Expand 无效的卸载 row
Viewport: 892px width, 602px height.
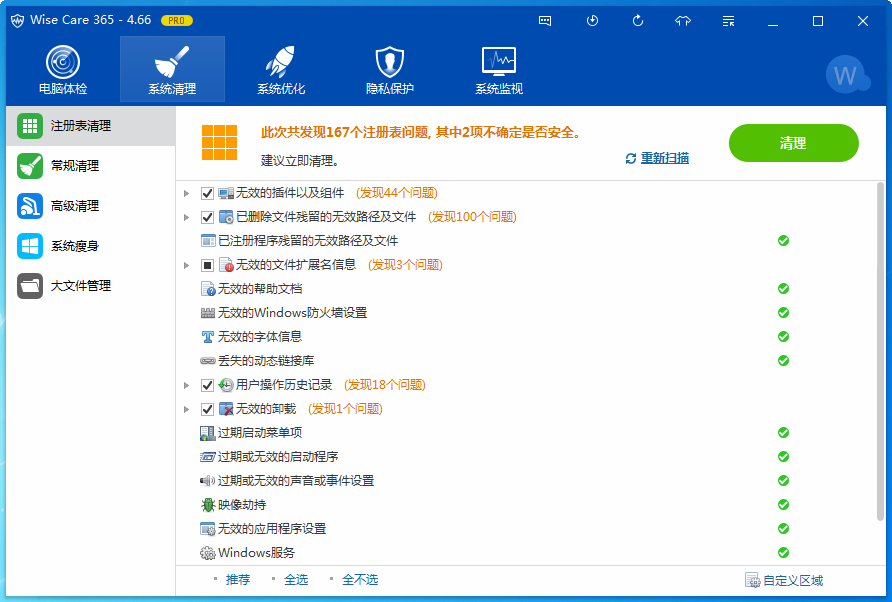click(x=187, y=409)
